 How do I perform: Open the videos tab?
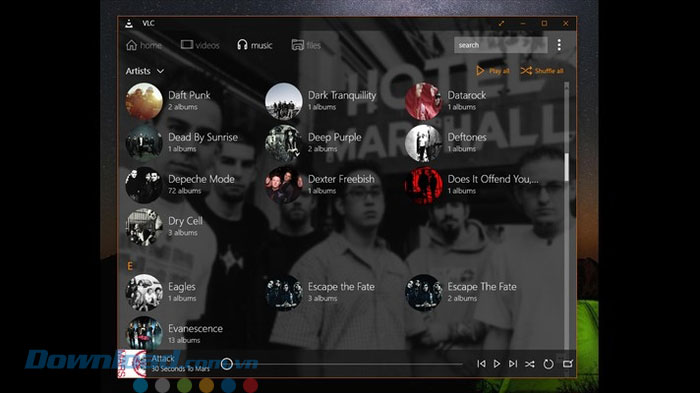coord(200,45)
